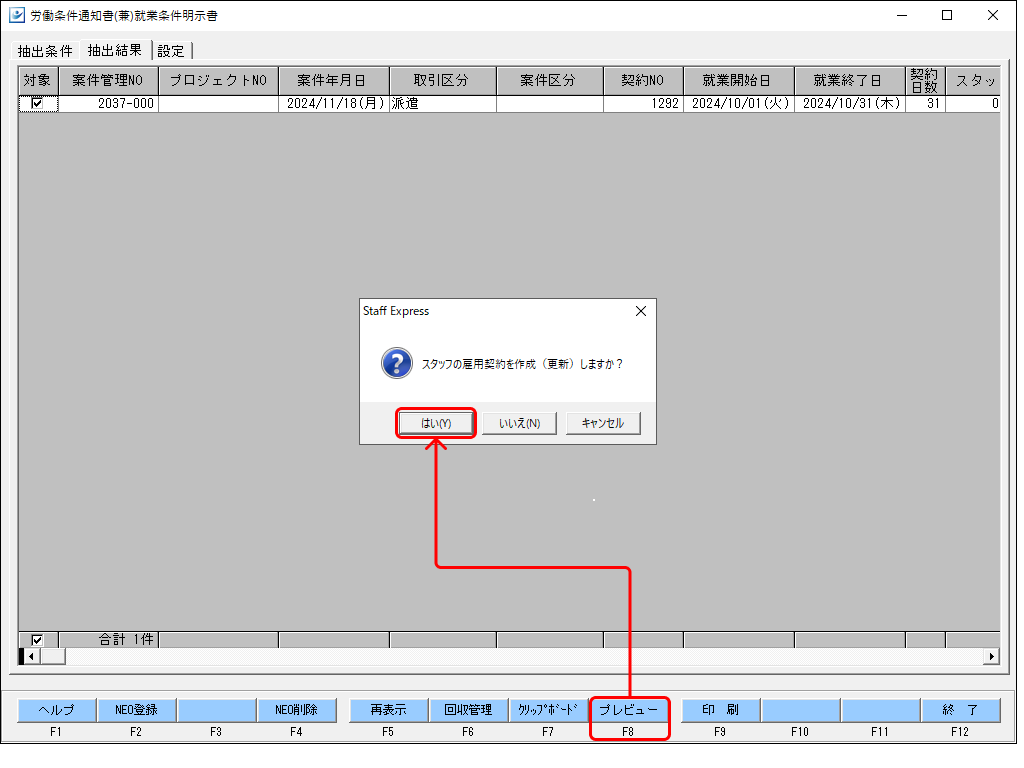Open 回収管理 with the F6 button
The width and height of the screenshot is (1024, 768).
(468, 710)
